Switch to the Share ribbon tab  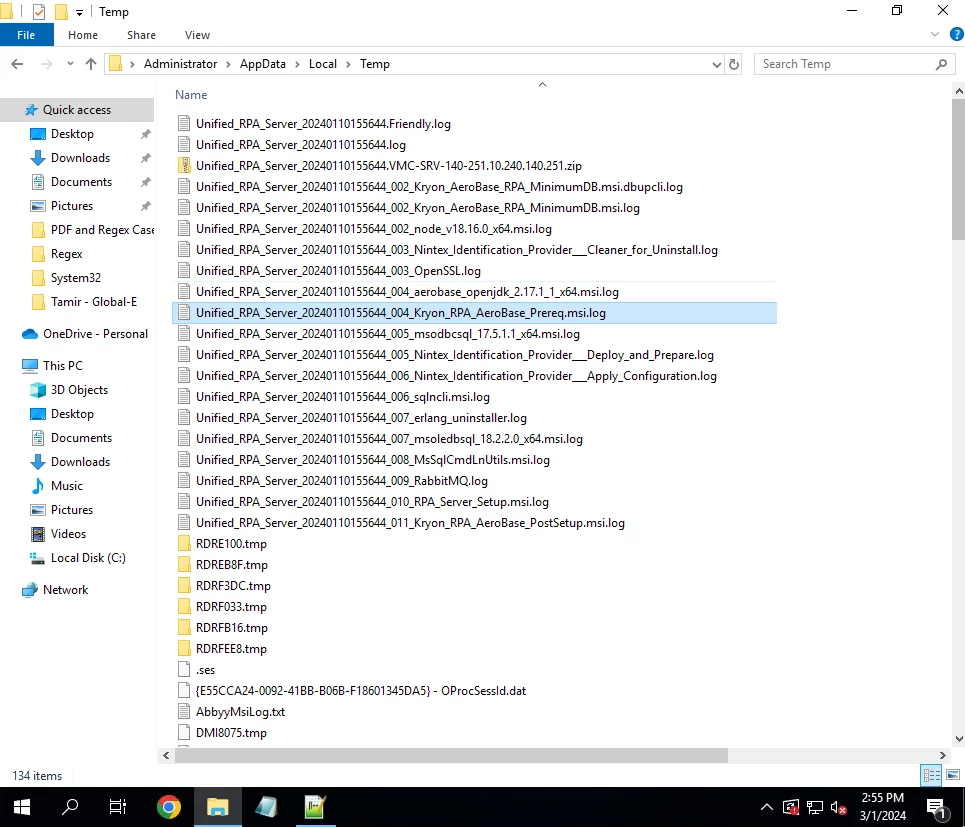coord(141,35)
